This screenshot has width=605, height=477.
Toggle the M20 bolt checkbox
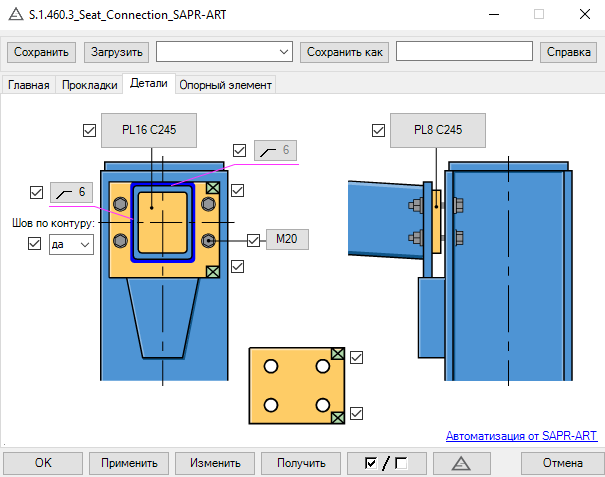point(253,240)
